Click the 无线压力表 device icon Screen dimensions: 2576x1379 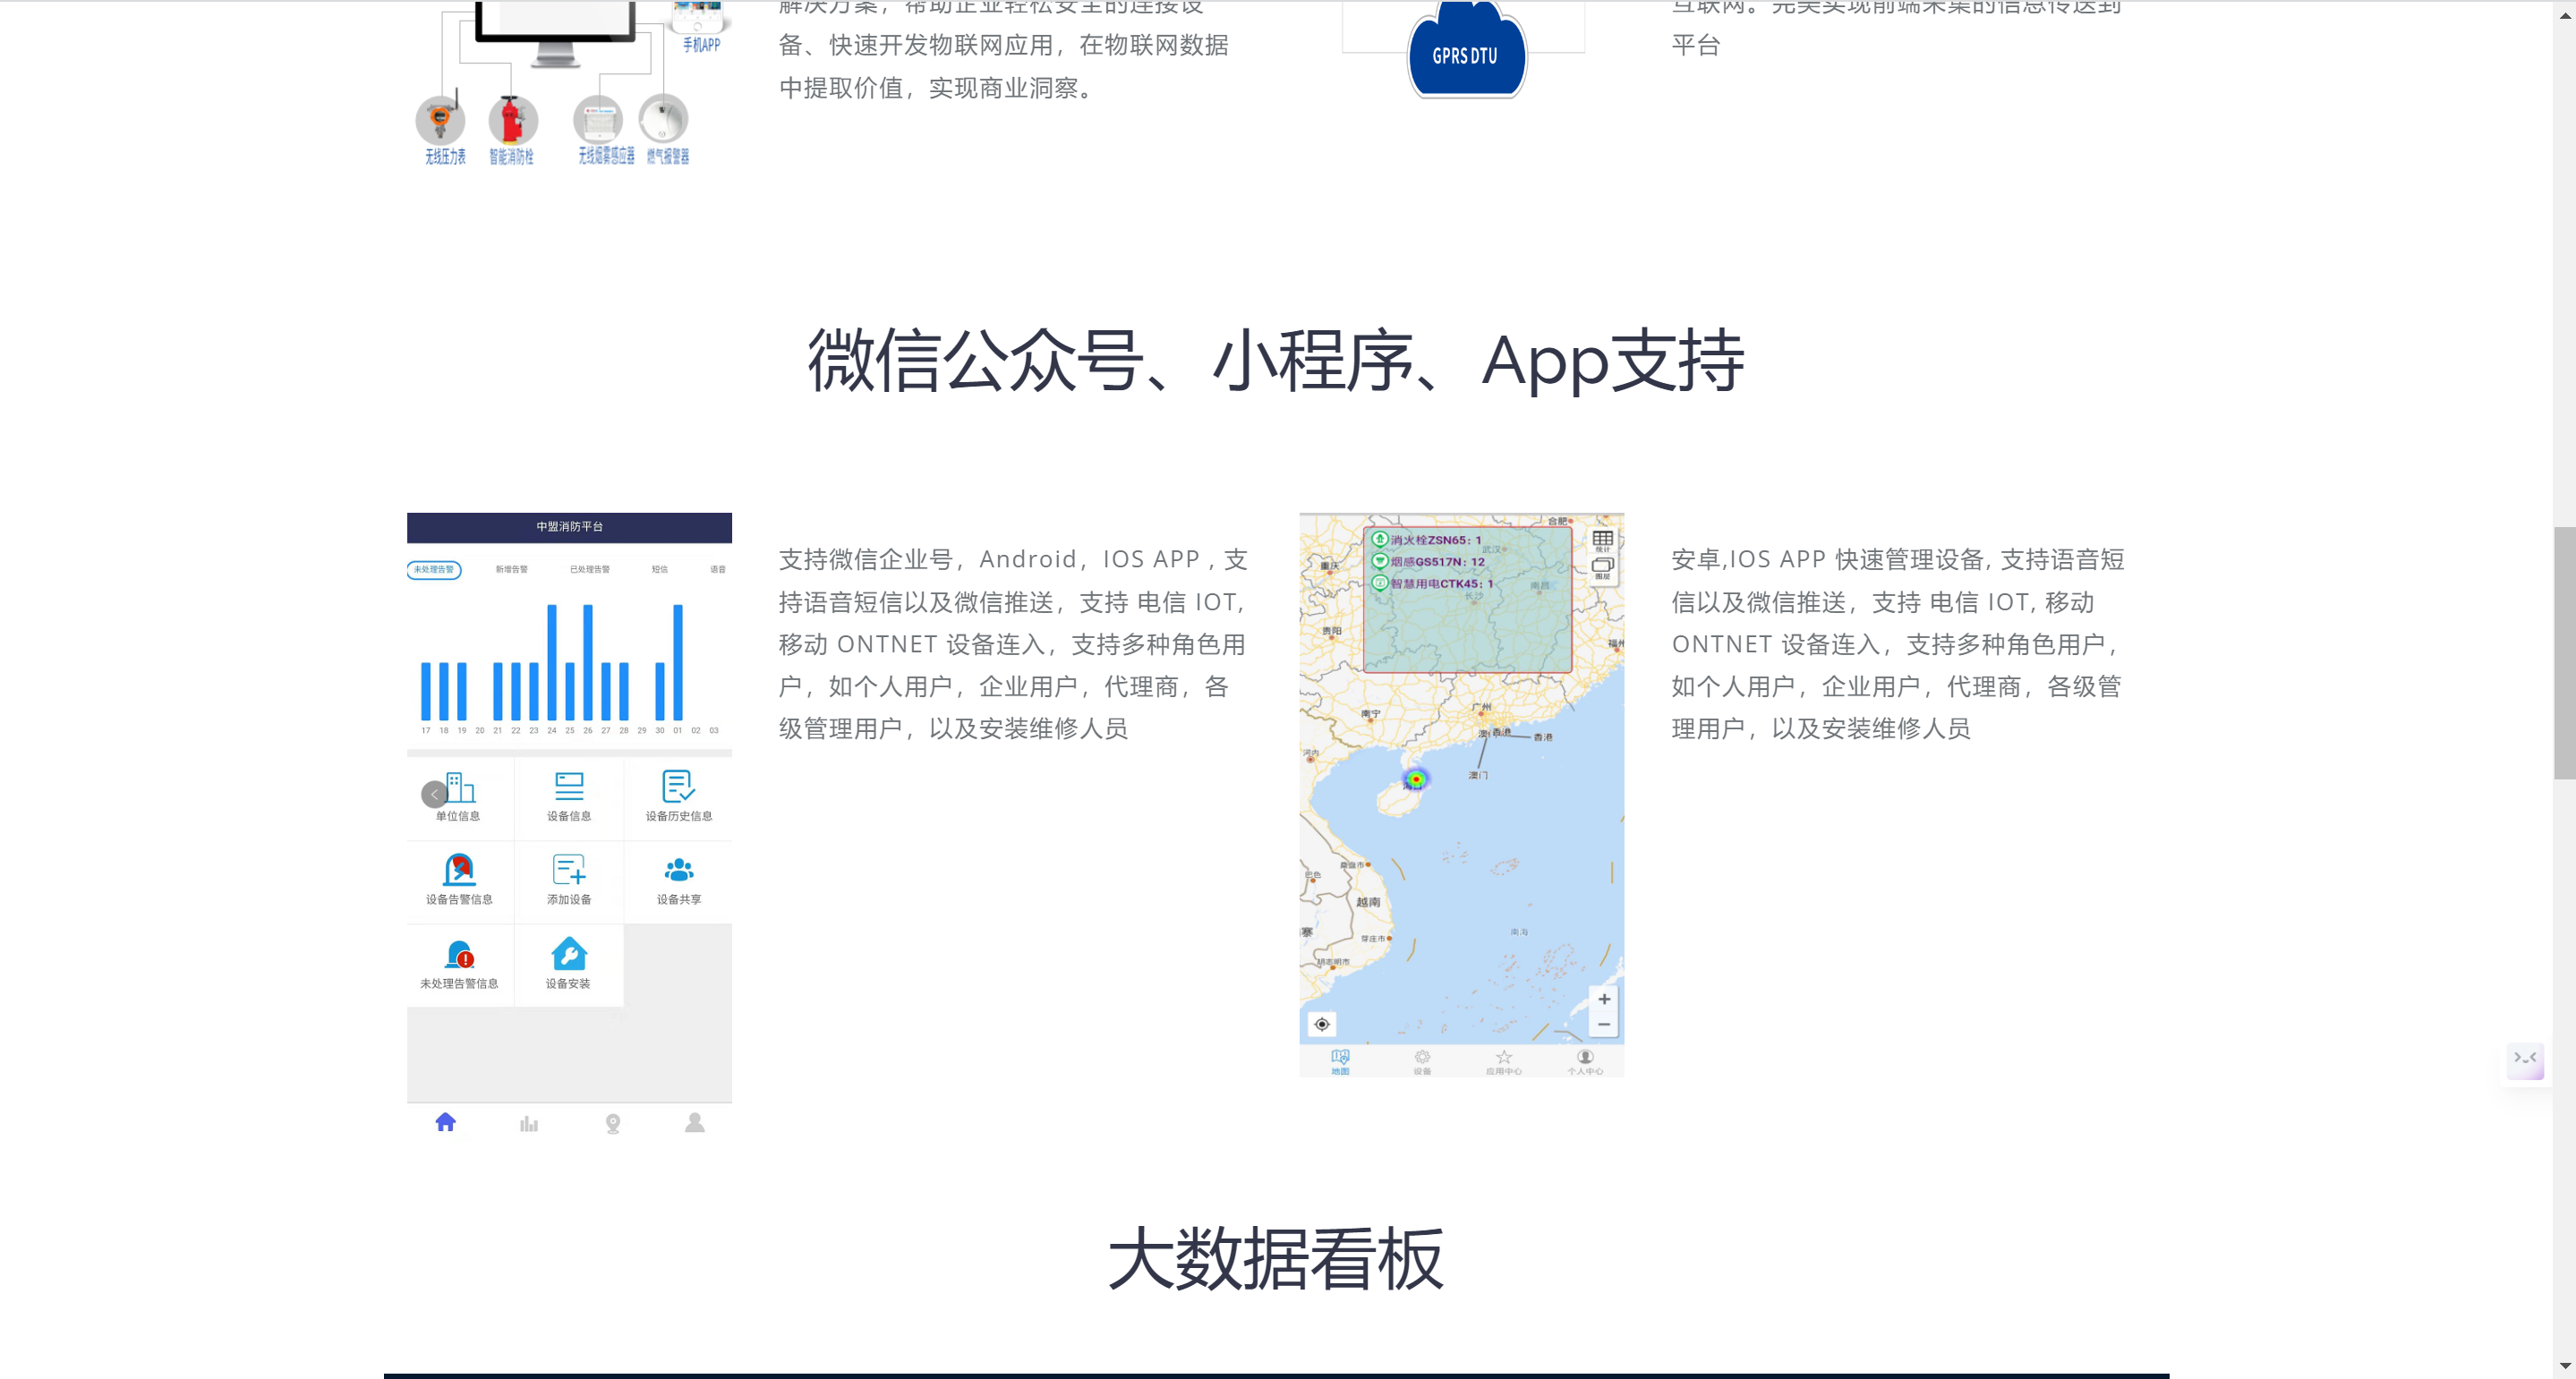pos(441,121)
